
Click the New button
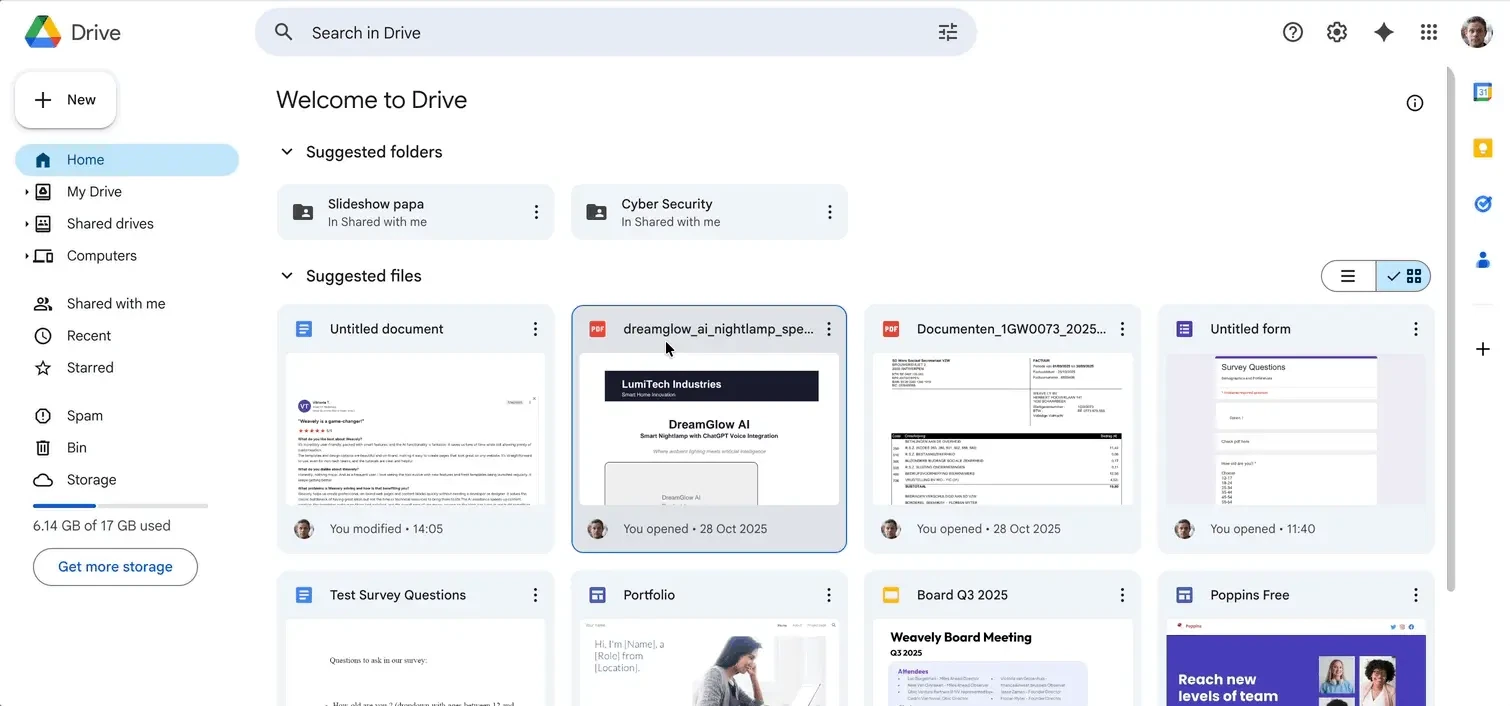tap(65, 99)
